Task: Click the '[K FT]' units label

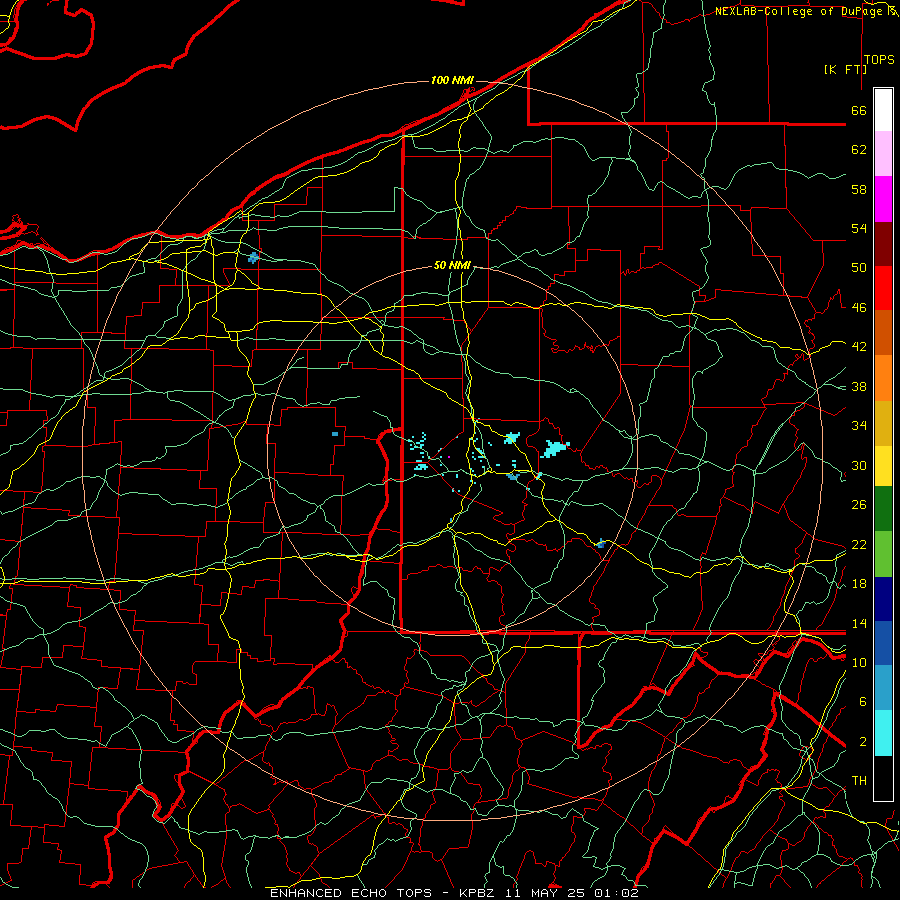Action: click(x=845, y=69)
